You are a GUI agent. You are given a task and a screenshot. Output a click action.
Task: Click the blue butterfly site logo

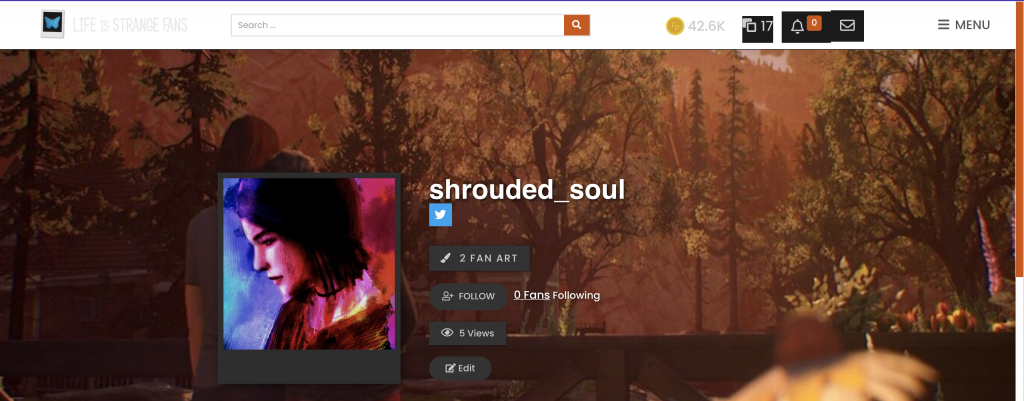[x=52, y=24]
